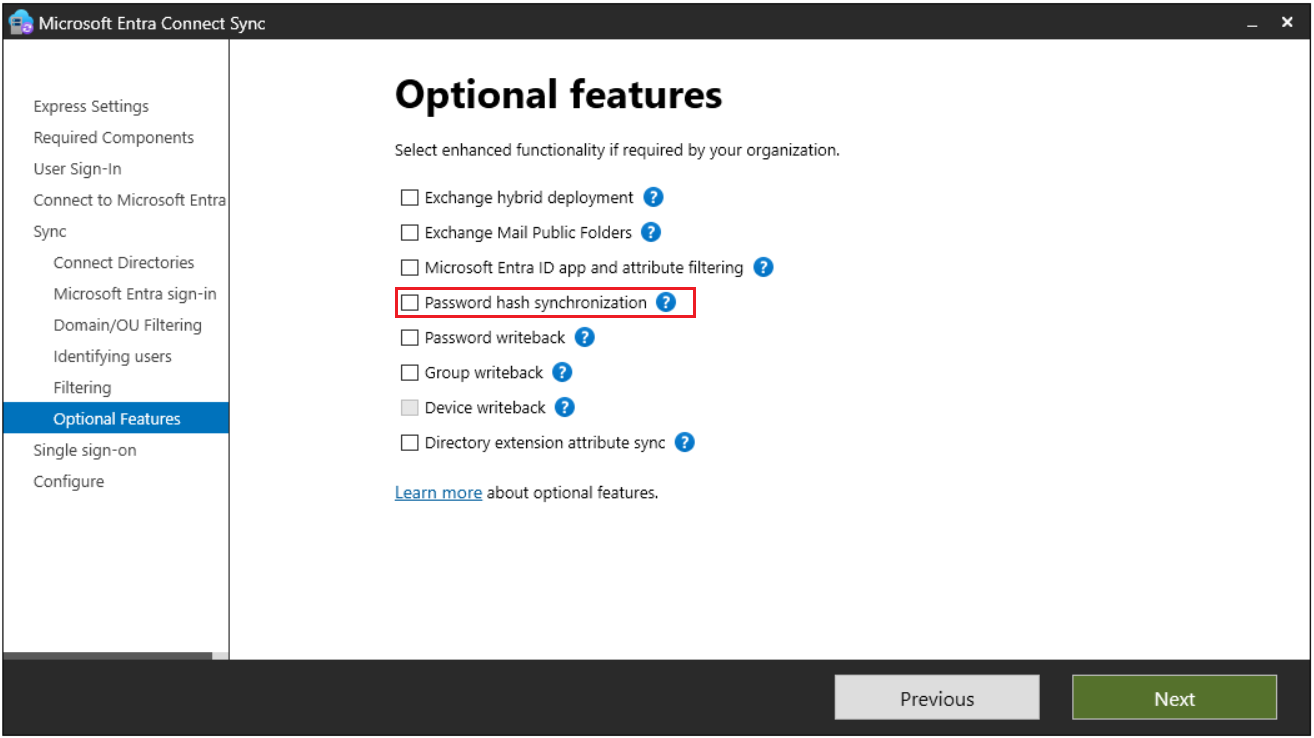1314x738 pixels.
Task: Check the Exchange hybrid deployment option
Action: click(x=409, y=197)
